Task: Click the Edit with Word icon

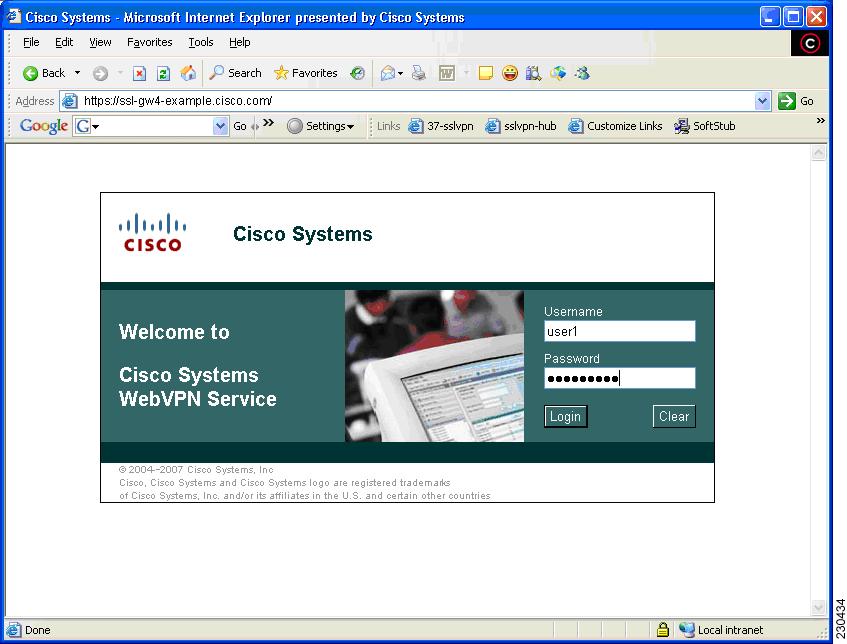Action: [x=447, y=73]
